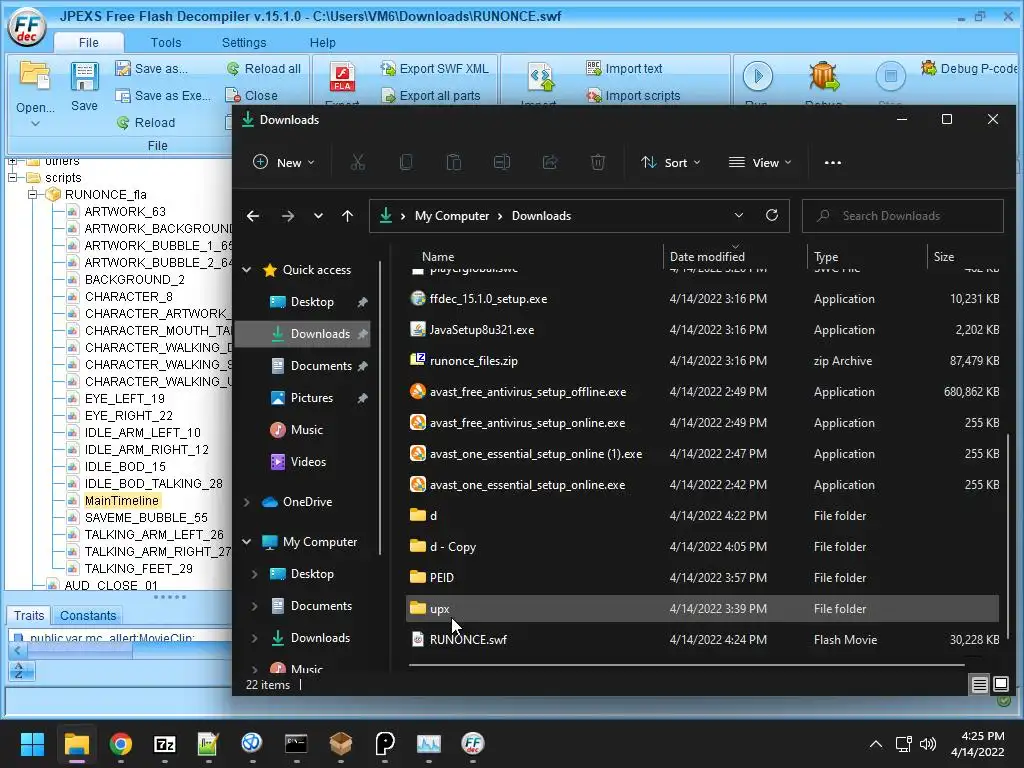This screenshot has width=1024, height=768.
Task: Select the upx folder row
Action: click(x=702, y=608)
